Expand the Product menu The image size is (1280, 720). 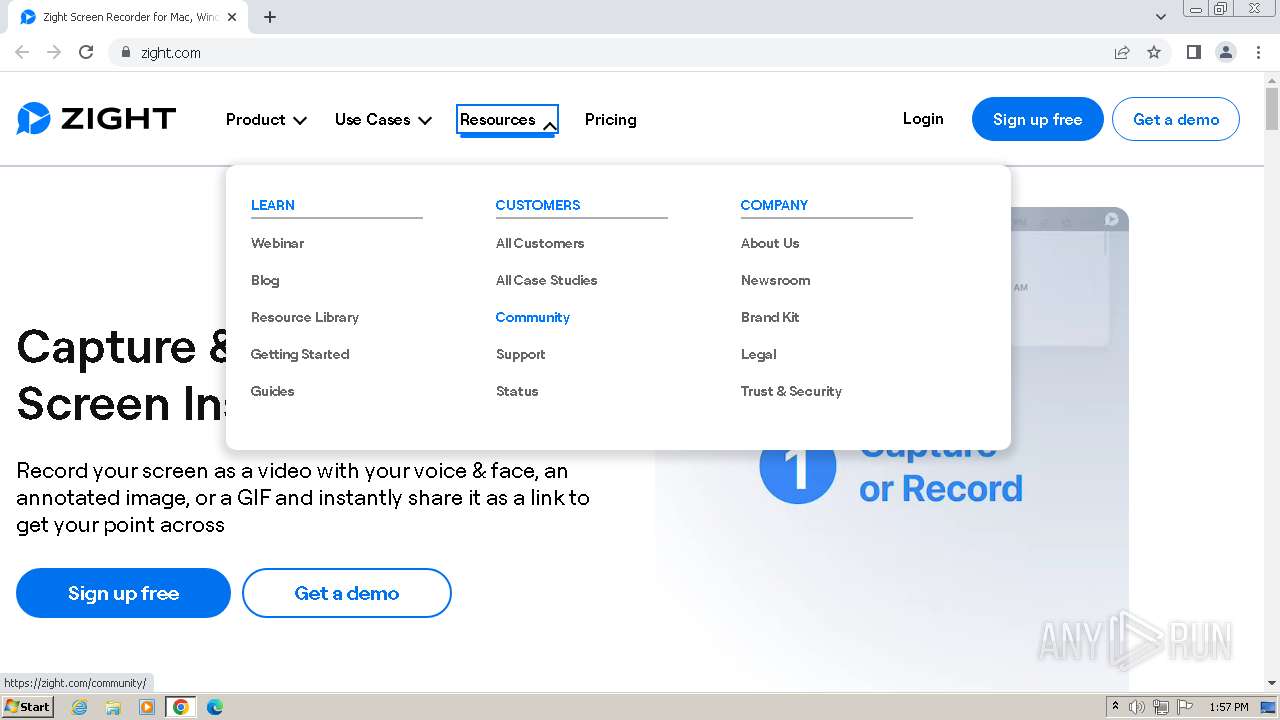coord(266,119)
